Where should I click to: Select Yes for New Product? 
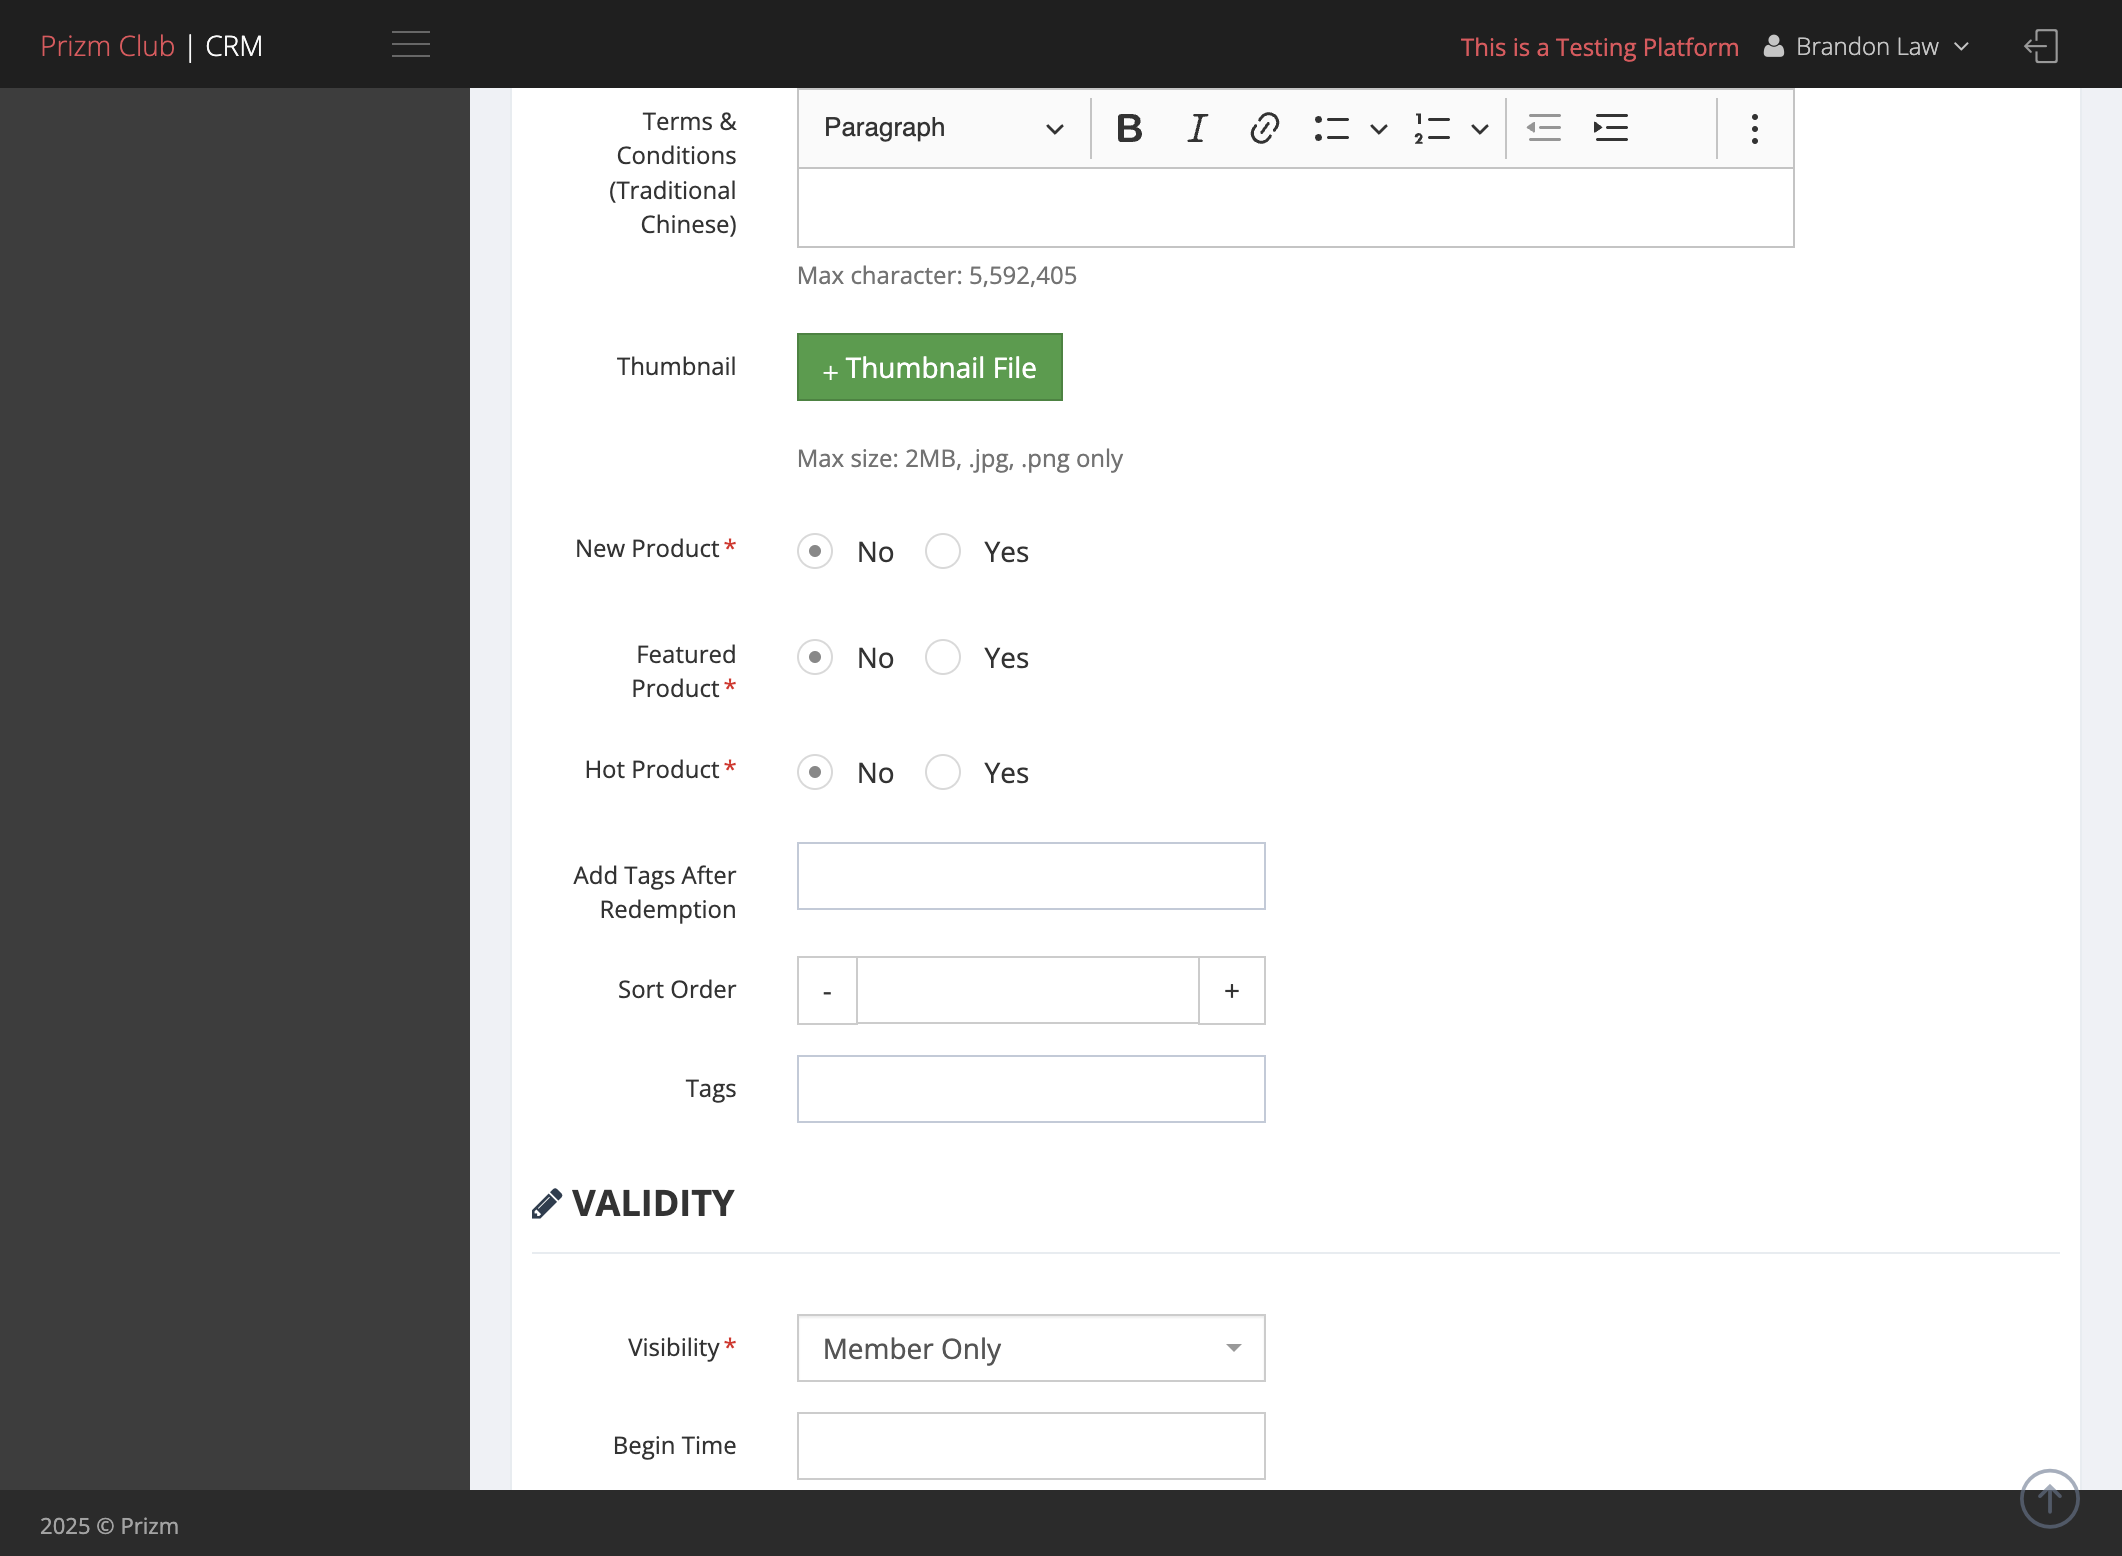(x=943, y=551)
